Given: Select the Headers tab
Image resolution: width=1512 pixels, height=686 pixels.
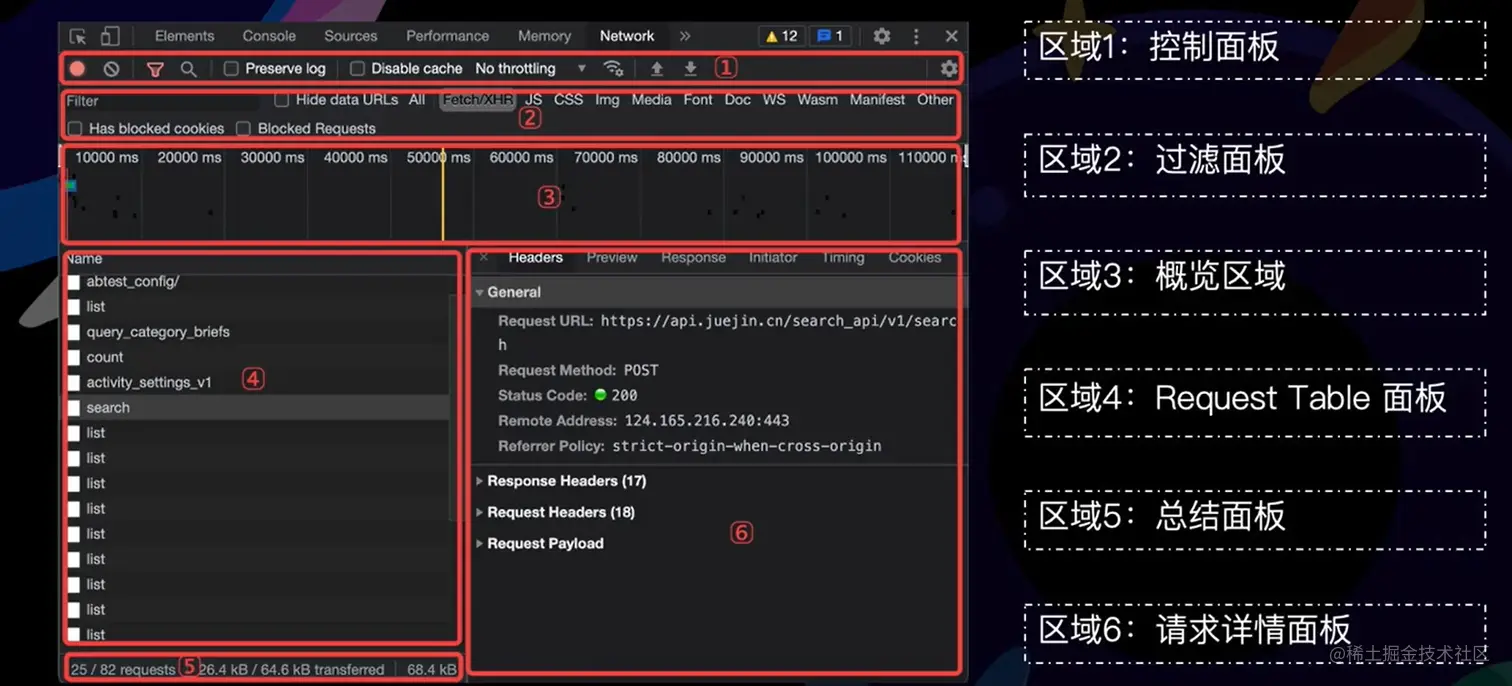Looking at the screenshot, I should tap(535, 257).
